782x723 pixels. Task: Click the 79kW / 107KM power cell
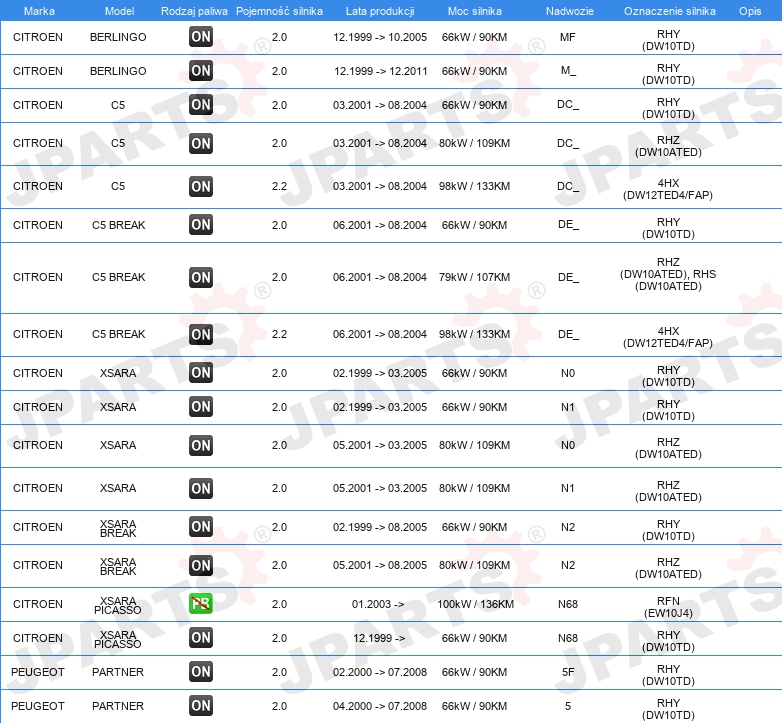(474, 277)
